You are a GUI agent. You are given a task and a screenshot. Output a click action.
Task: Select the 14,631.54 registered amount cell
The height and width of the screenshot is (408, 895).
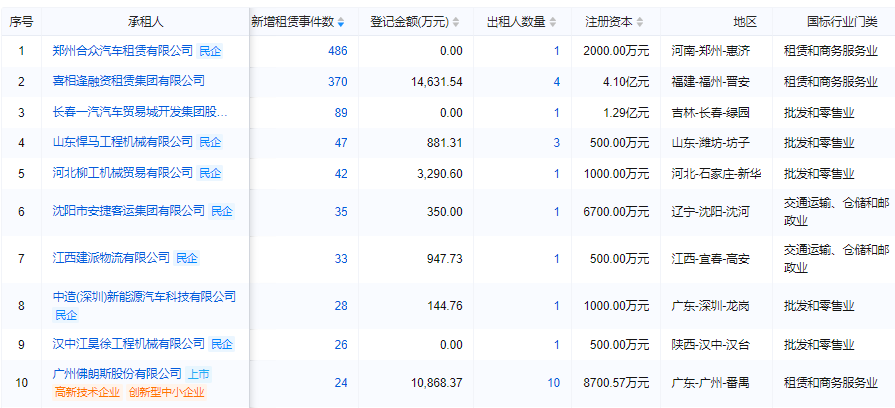[437, 82]
